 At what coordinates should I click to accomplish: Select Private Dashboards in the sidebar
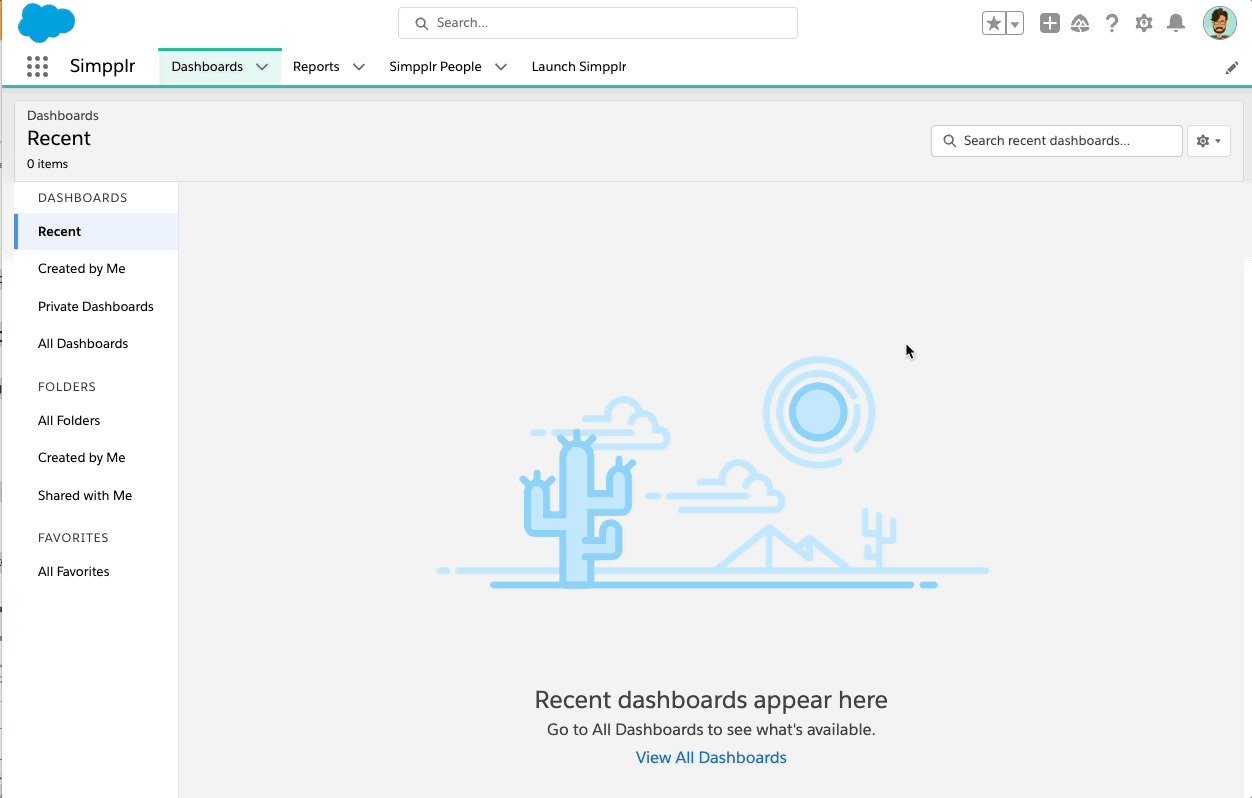[95, 306]
